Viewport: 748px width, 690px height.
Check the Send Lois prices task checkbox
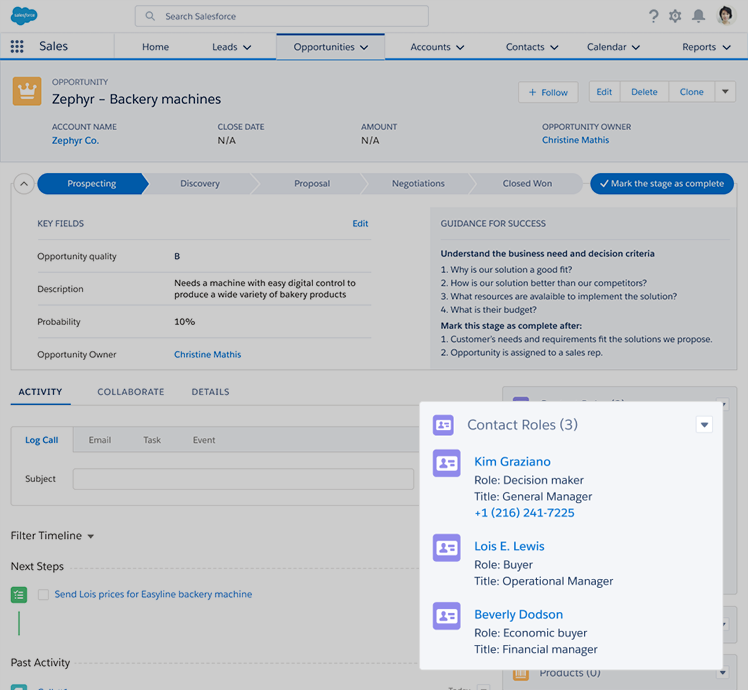tap(43, 595)
